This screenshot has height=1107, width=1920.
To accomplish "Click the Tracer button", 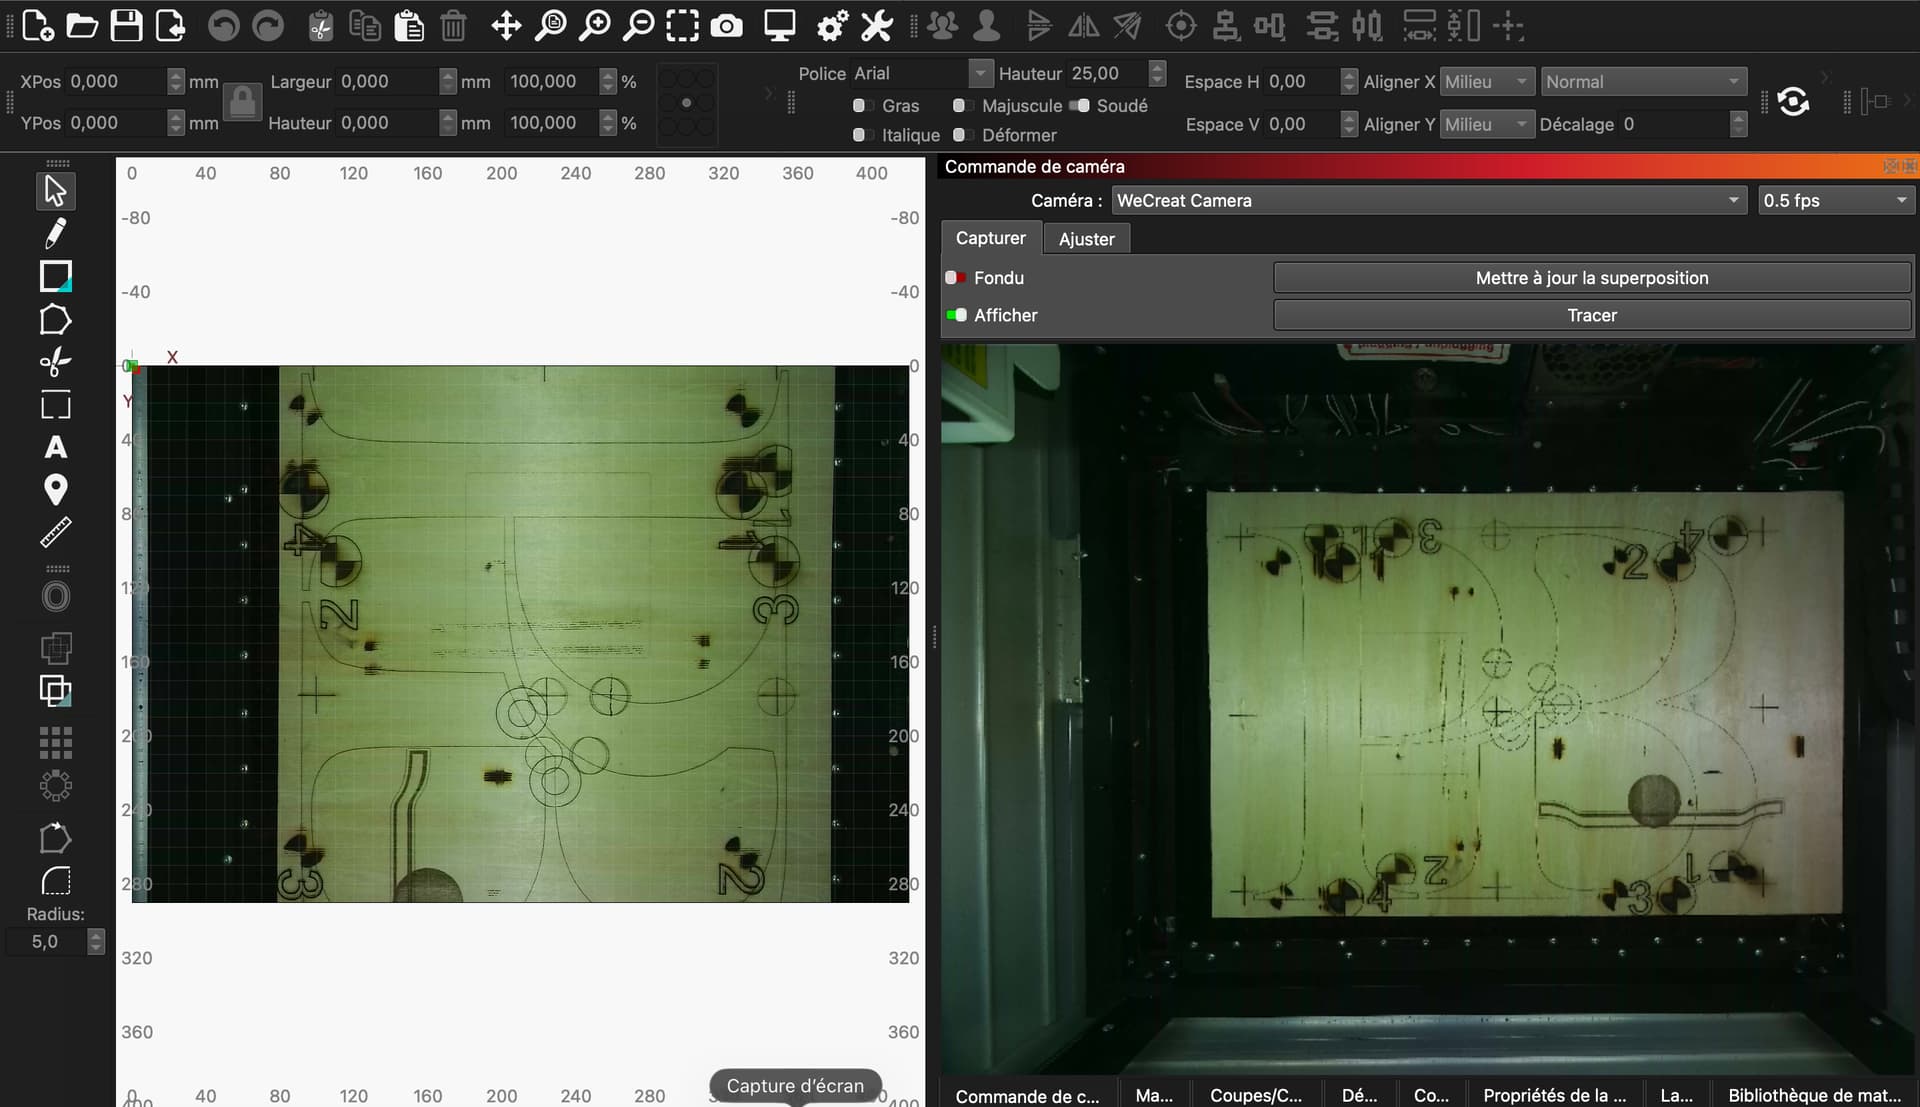I will pos(1591,315).
